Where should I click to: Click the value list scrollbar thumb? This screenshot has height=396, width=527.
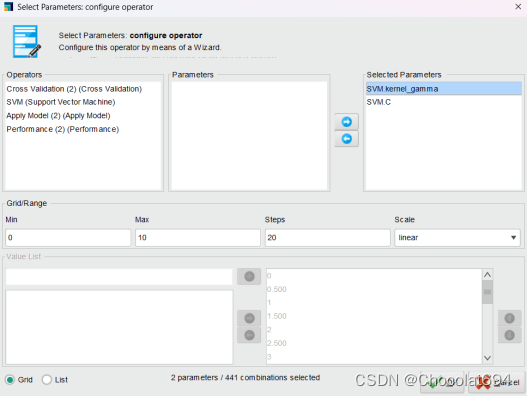click(487, 292)
